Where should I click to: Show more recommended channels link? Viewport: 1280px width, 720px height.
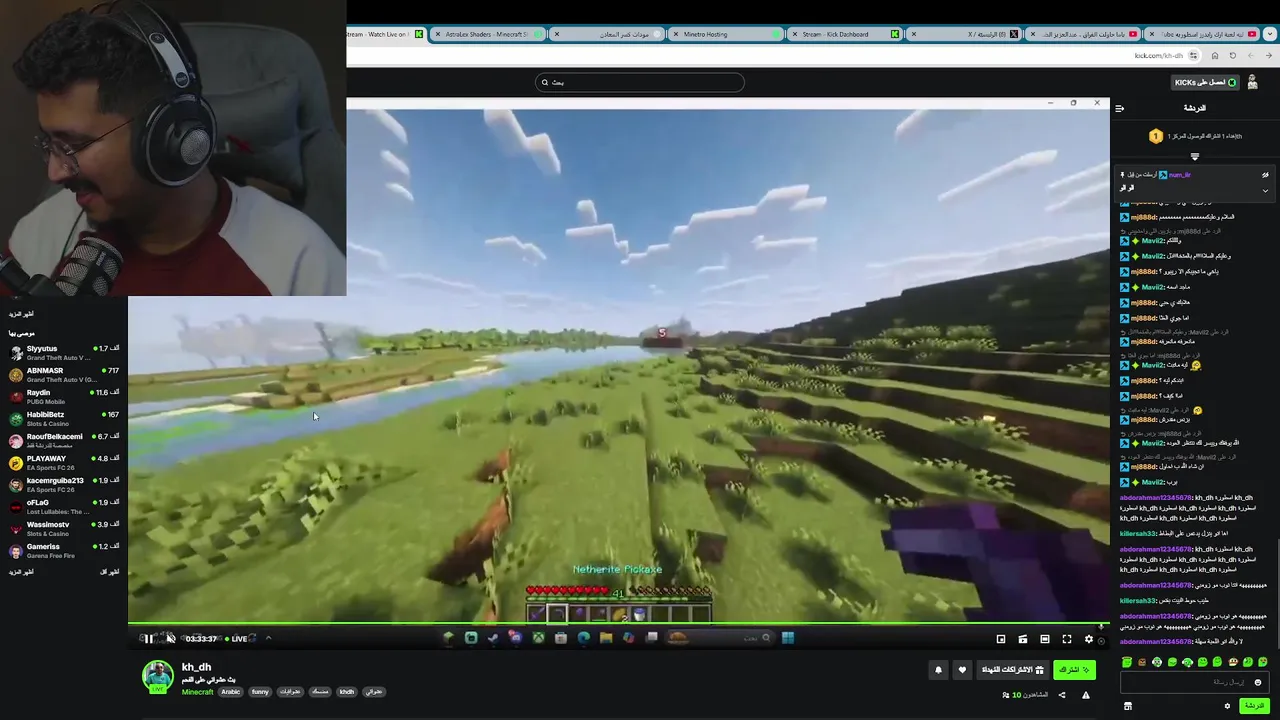click(x=21, y=572)
